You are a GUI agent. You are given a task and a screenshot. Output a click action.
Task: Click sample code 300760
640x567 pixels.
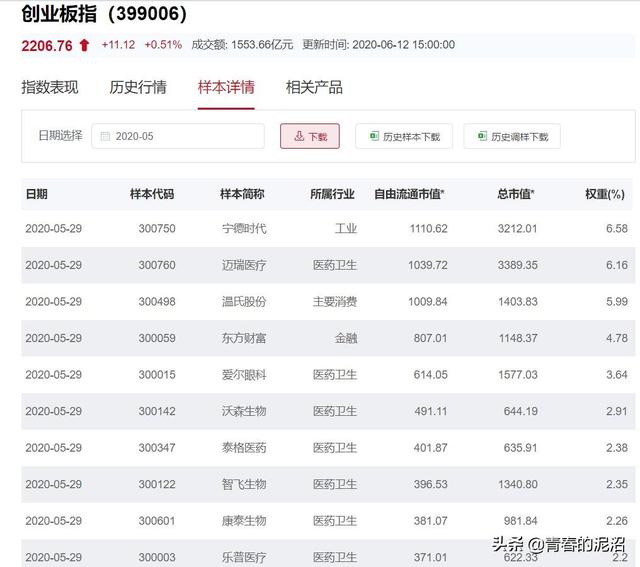[157, 265]
